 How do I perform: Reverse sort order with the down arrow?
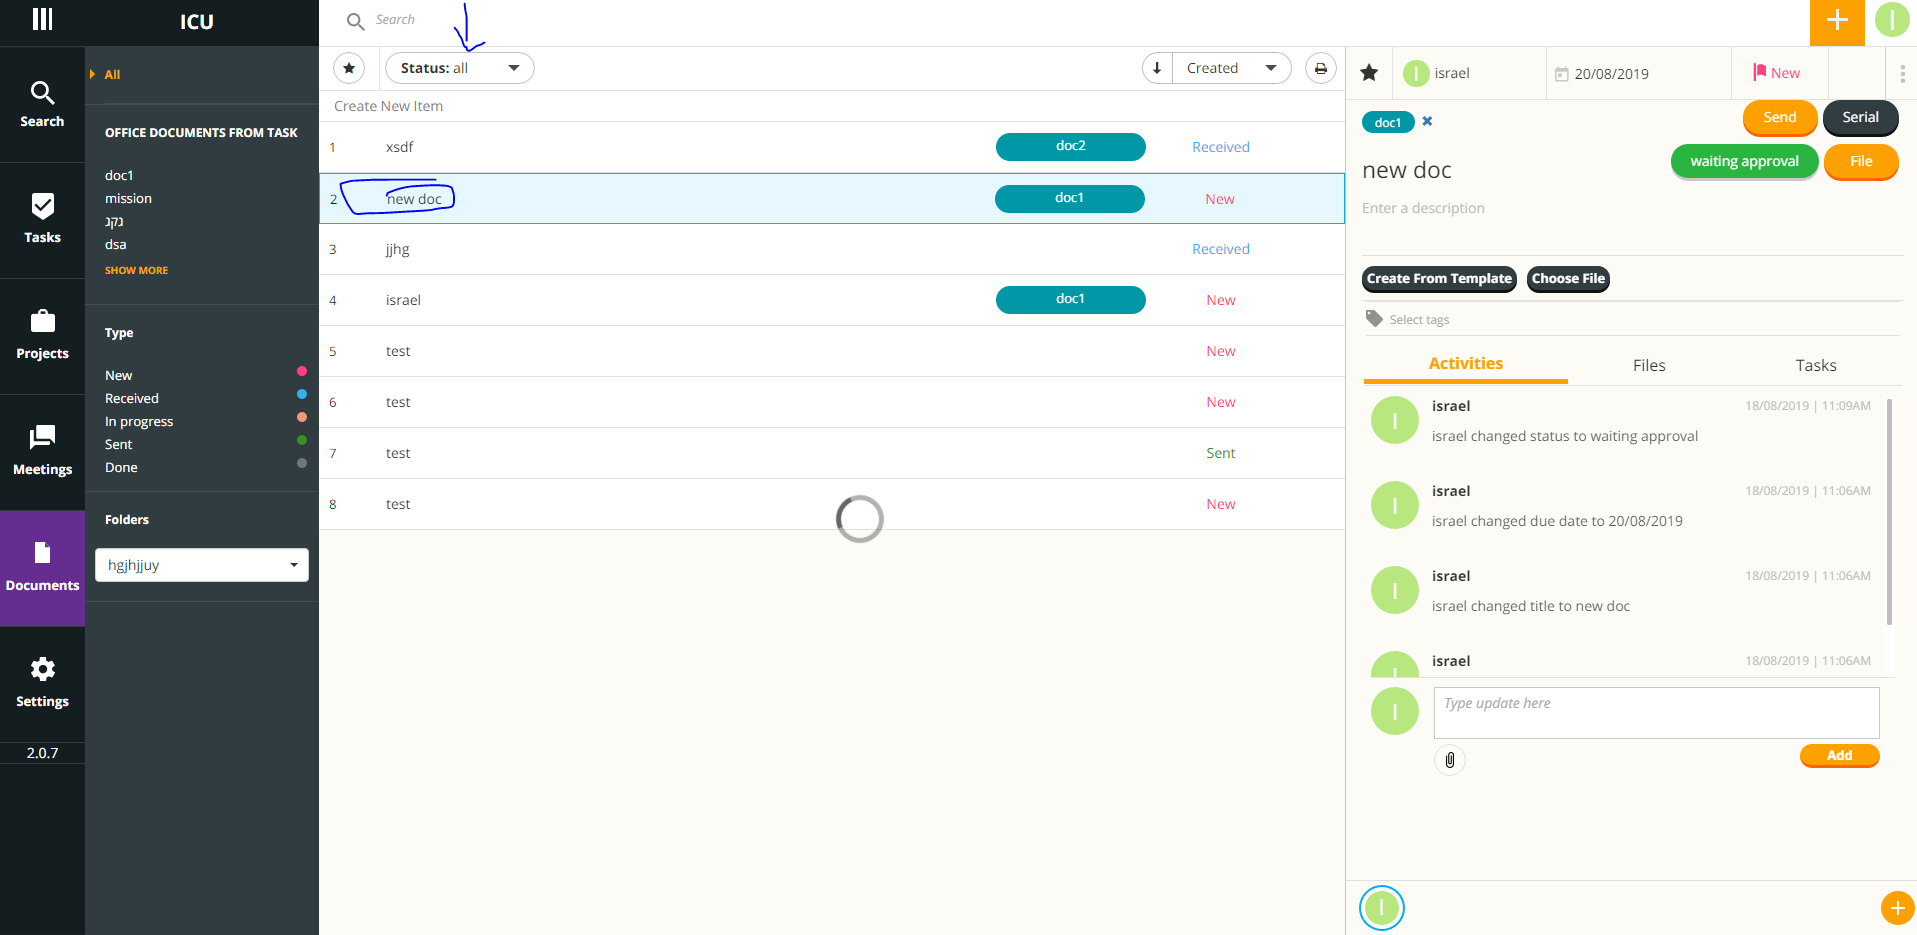(1157, 68)
